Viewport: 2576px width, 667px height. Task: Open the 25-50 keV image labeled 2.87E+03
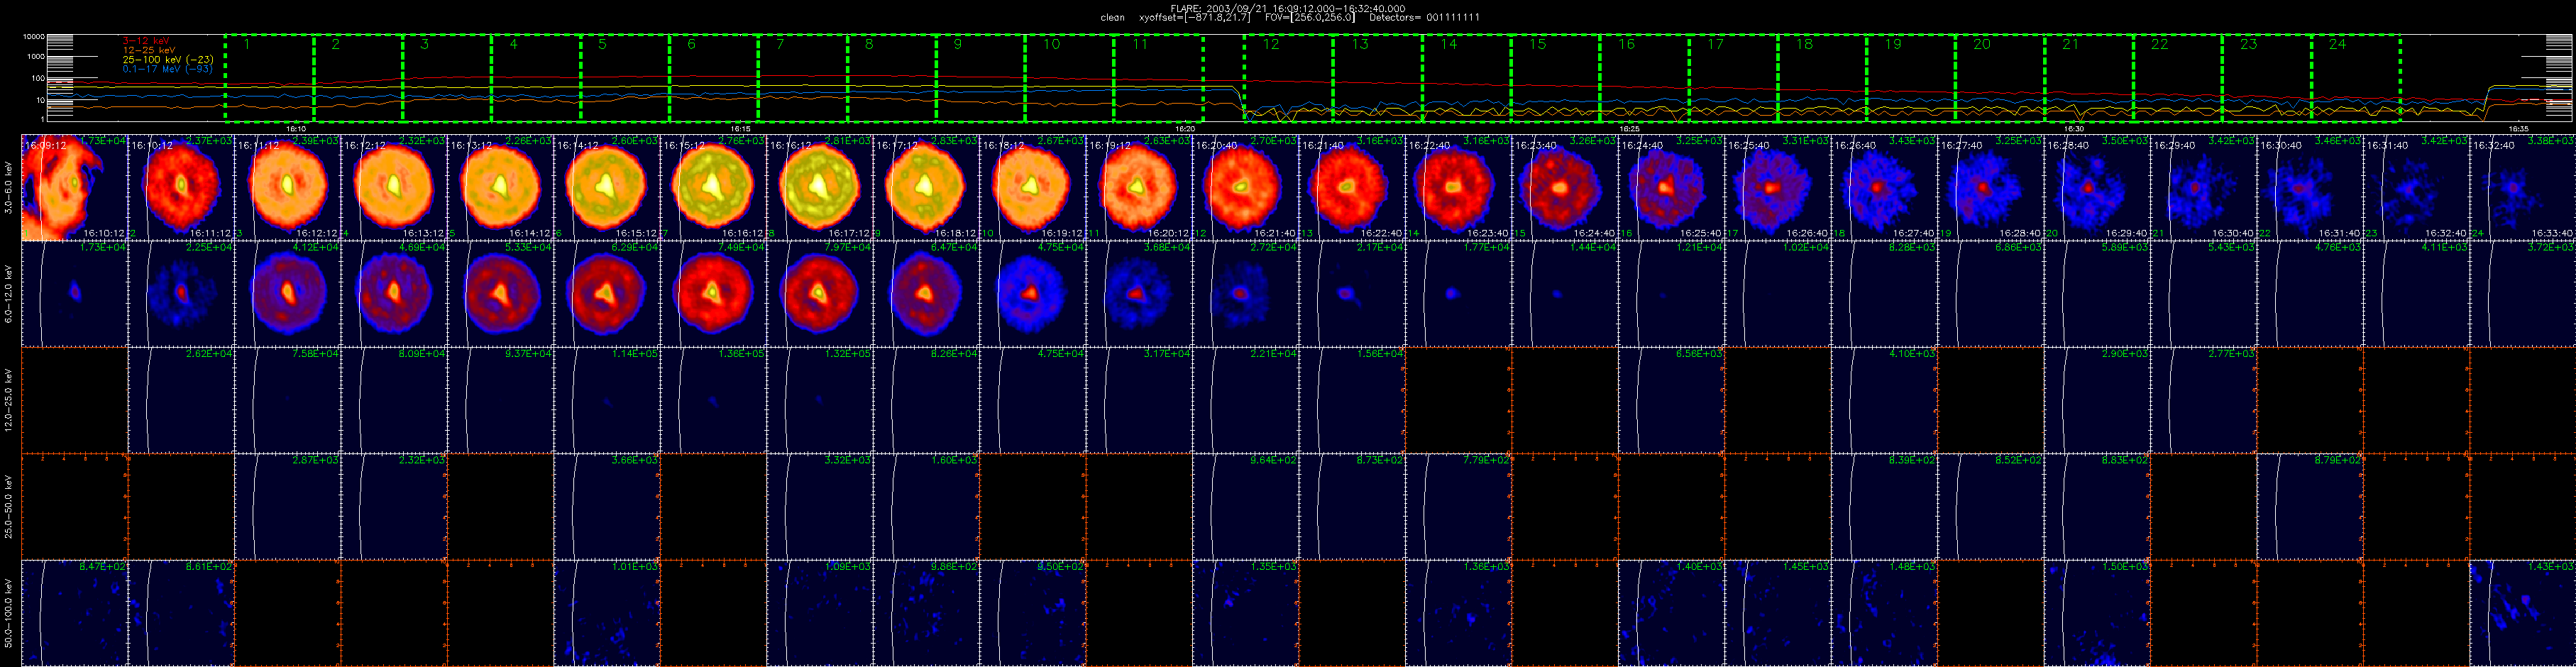[288, 506]
